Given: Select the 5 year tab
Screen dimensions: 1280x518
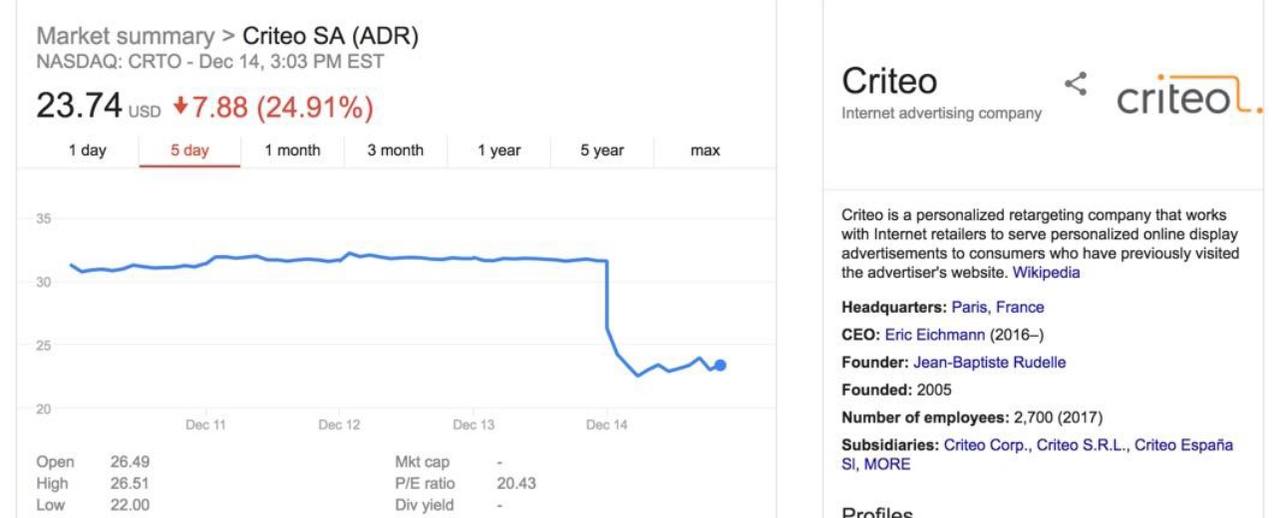Looking at the screenshot, I should pyautogui.click(x=602, y=151).
